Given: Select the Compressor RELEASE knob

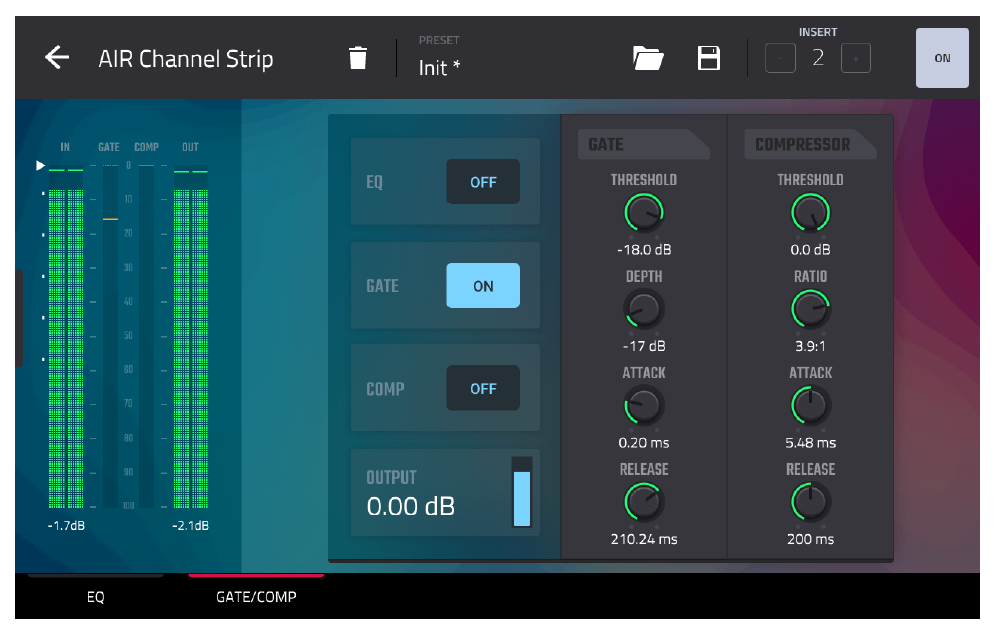Looking at the screenshot, I should click(811, 503).
